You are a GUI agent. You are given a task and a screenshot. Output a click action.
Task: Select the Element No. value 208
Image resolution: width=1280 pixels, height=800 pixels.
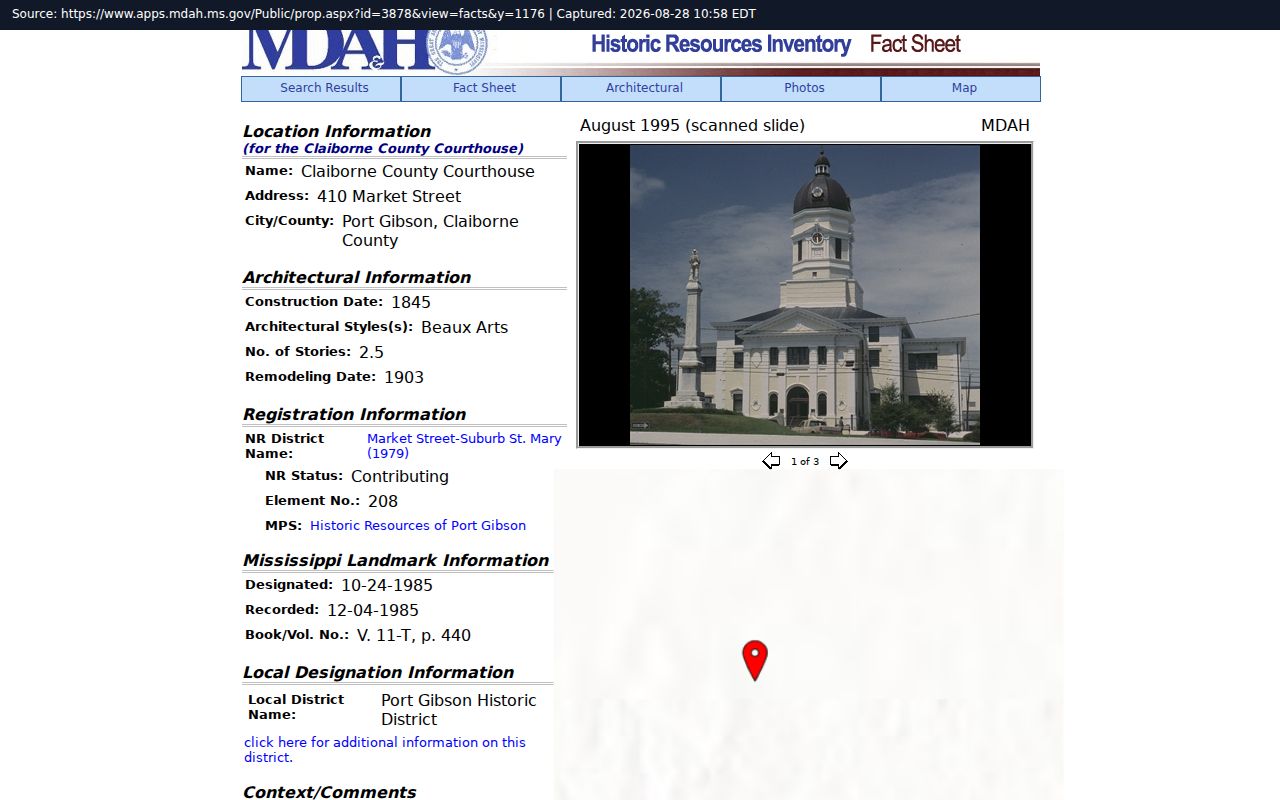click(383, 502)
